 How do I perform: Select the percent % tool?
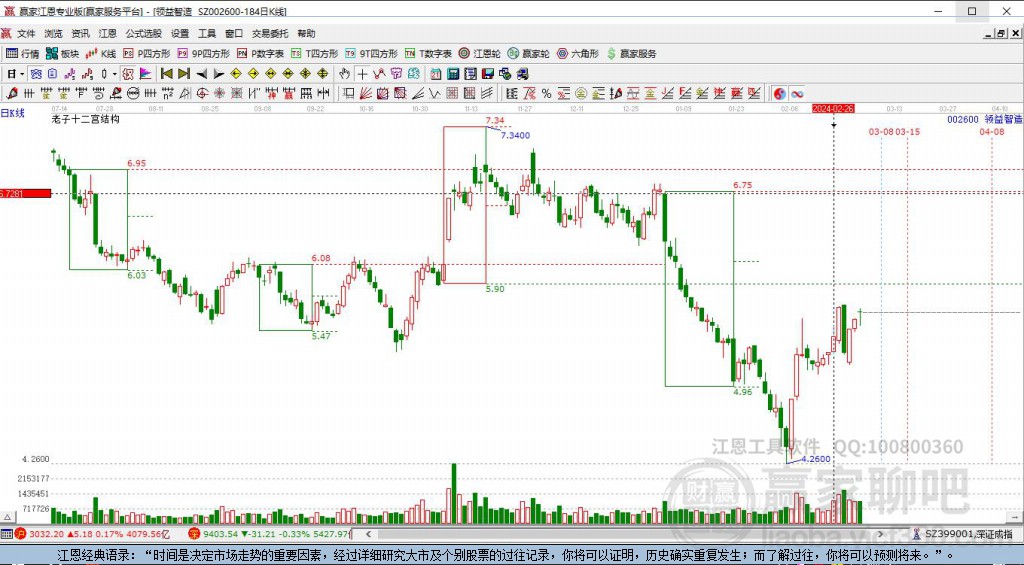click(x=546, y=93)
